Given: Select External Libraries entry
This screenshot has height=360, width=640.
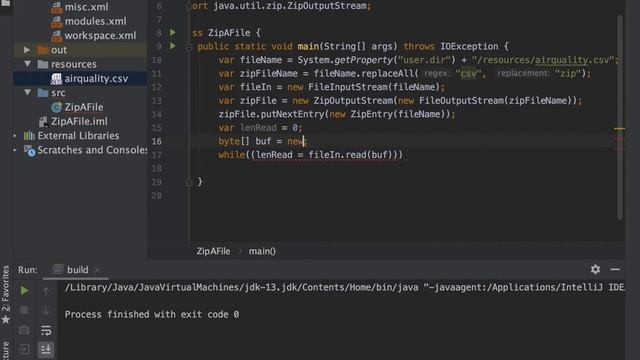Looking at the screenshot, I should 78,136.
